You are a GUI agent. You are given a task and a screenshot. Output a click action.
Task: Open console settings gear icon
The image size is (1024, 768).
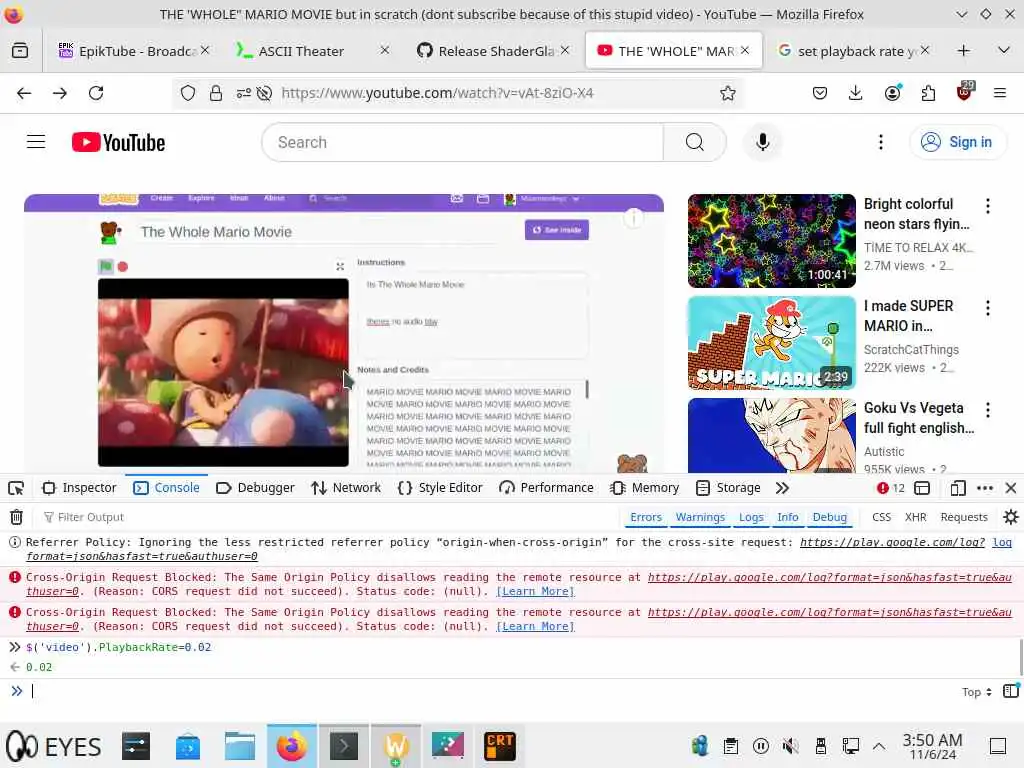(x=1010, y=517)
